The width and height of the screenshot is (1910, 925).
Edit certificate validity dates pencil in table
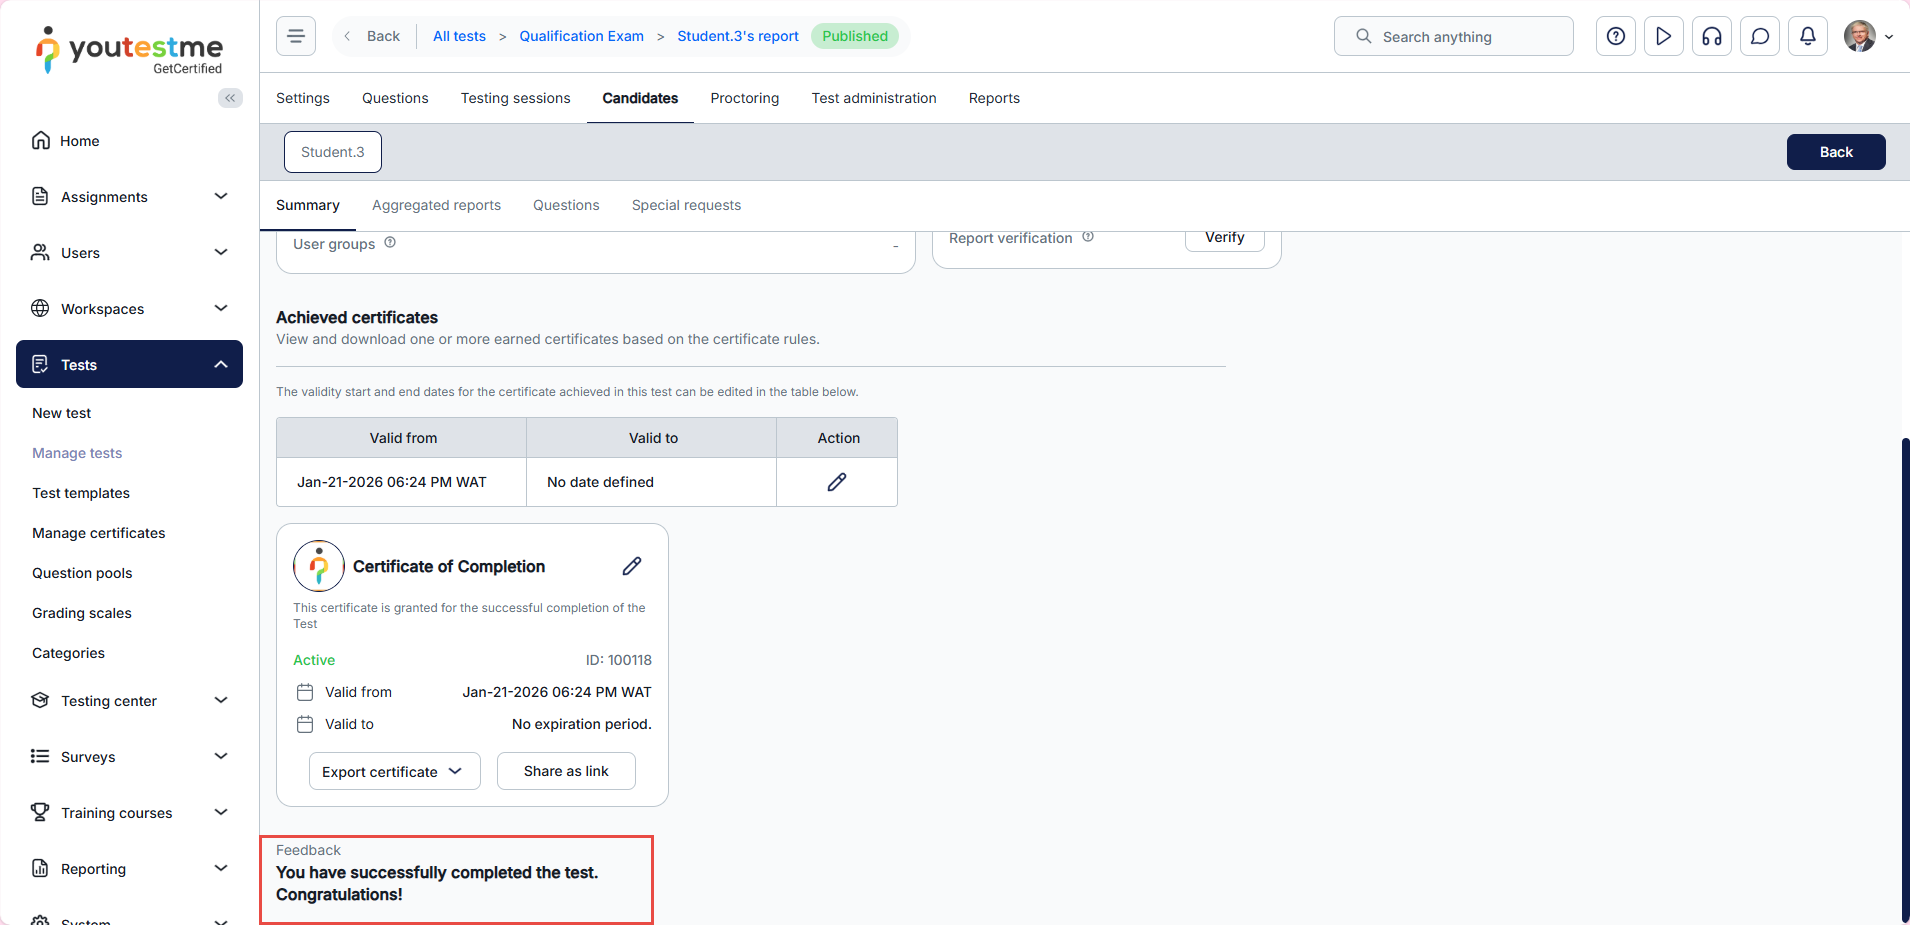pos(837,482)
